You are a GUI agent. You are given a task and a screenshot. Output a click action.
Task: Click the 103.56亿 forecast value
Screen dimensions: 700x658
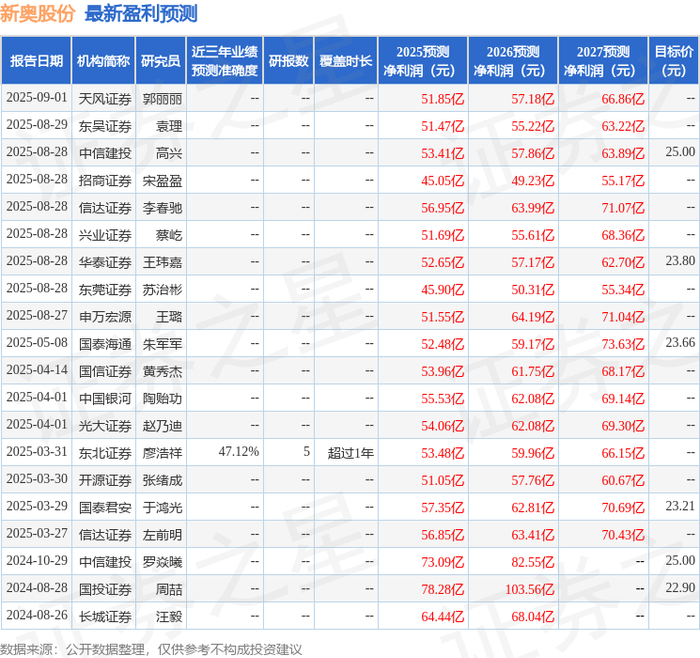529,589
